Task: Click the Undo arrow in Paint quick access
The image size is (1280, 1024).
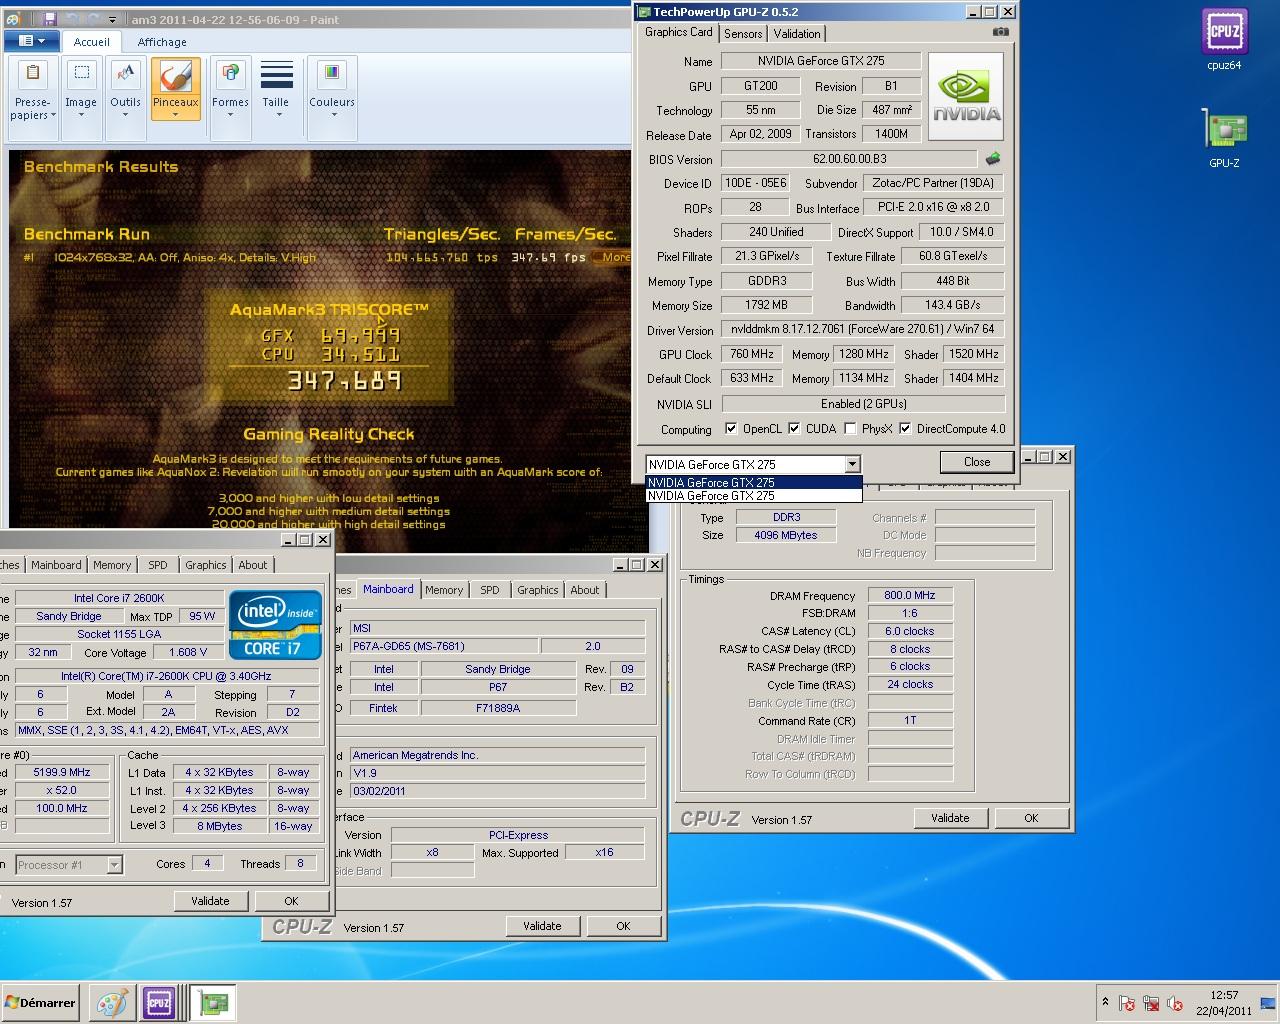Action: [x=70, y=19]
